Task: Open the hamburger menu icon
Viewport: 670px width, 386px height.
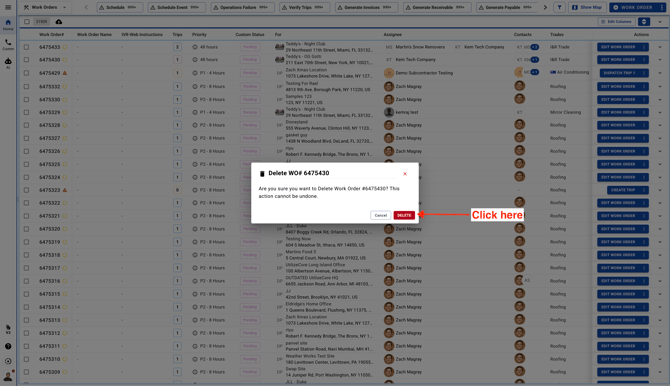Action: (8, 7)
